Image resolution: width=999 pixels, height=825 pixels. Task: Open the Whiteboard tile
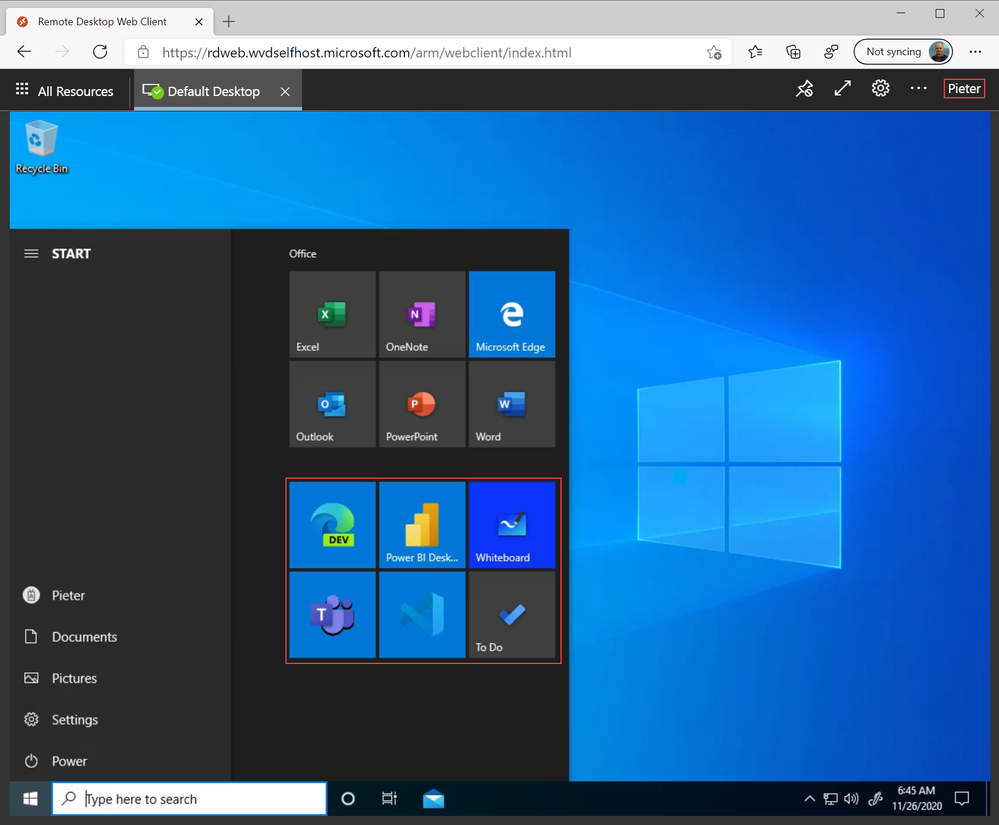pos(512,524)
